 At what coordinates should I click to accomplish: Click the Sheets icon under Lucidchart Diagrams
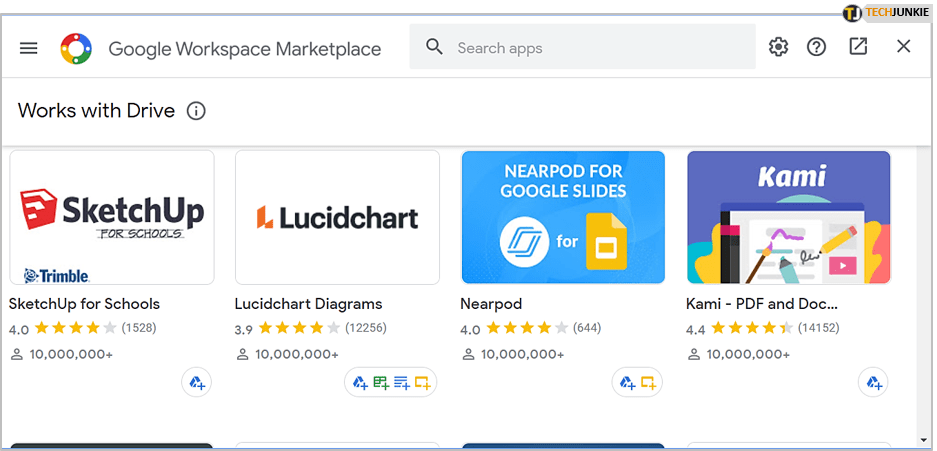point(380,382)
